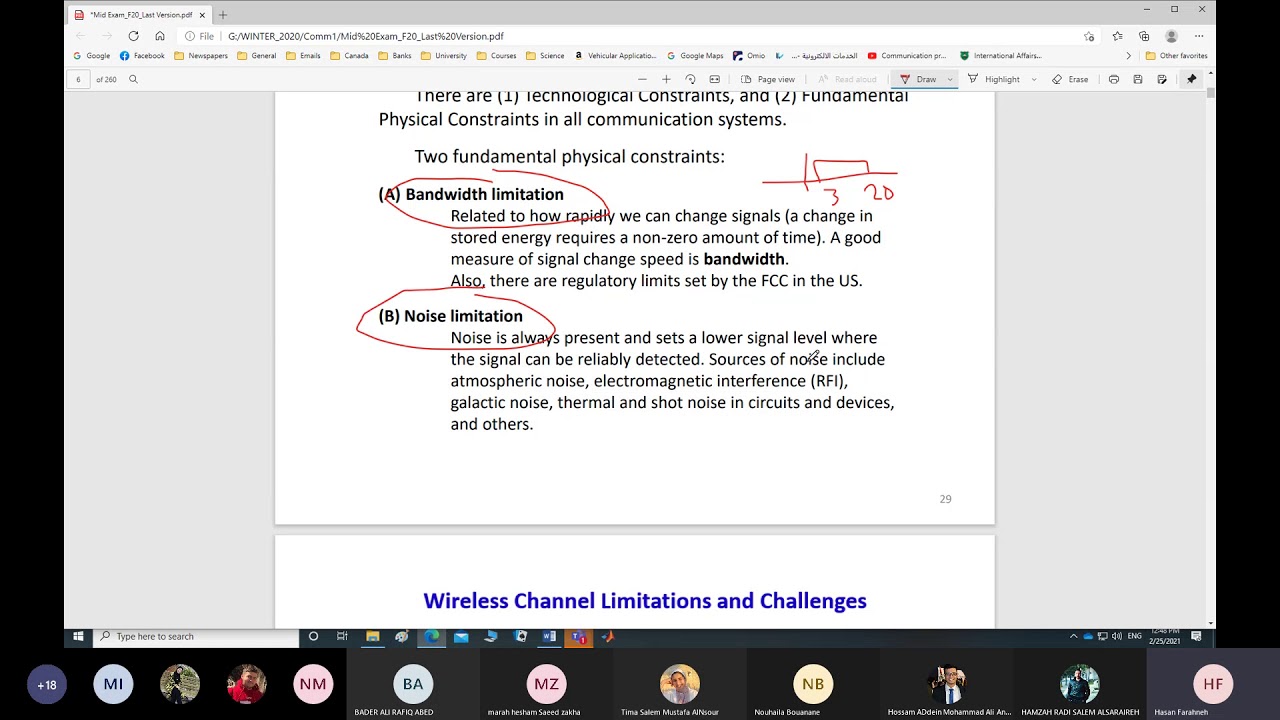Switch to Microsoft Edge on taskbar
The image size is (1280, 720).
point(431,636)
